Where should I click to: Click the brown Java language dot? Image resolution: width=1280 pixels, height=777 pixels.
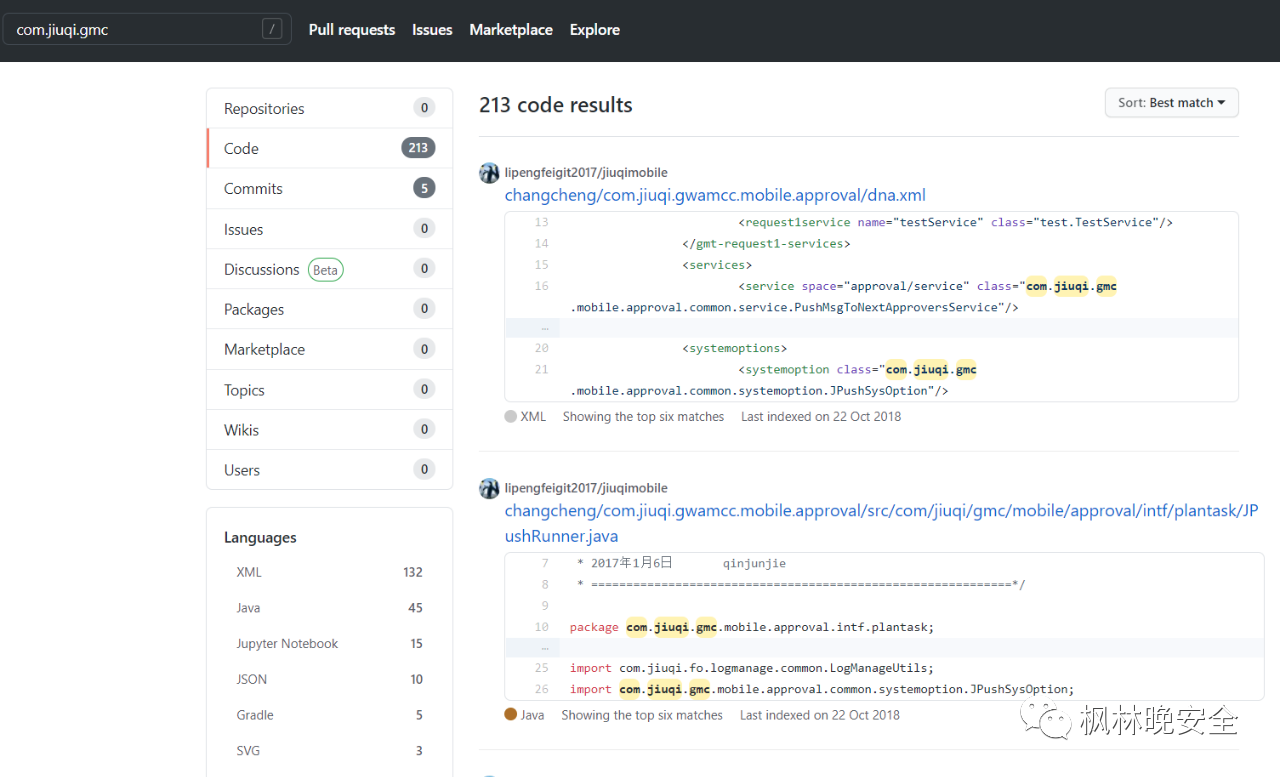click(x=511, y=715)
